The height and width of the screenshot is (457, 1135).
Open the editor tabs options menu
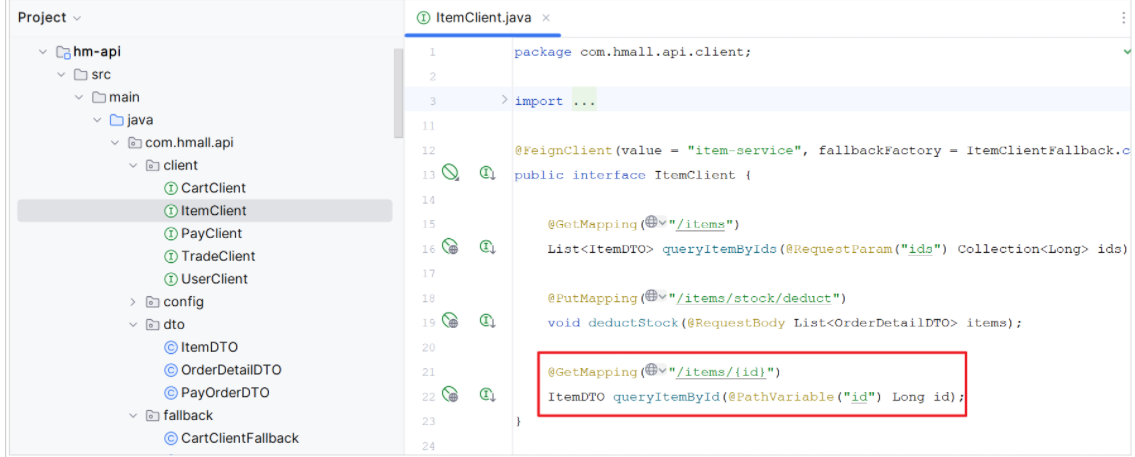(x=1123, y=18)
